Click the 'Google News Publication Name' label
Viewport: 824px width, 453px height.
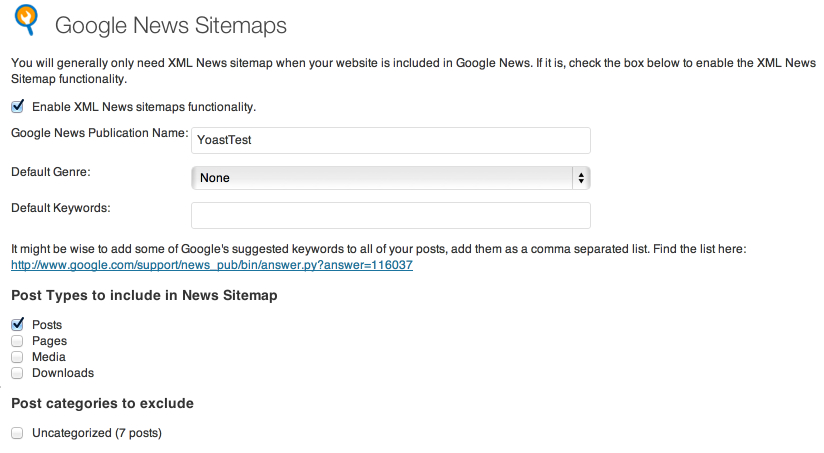point(98,132)
